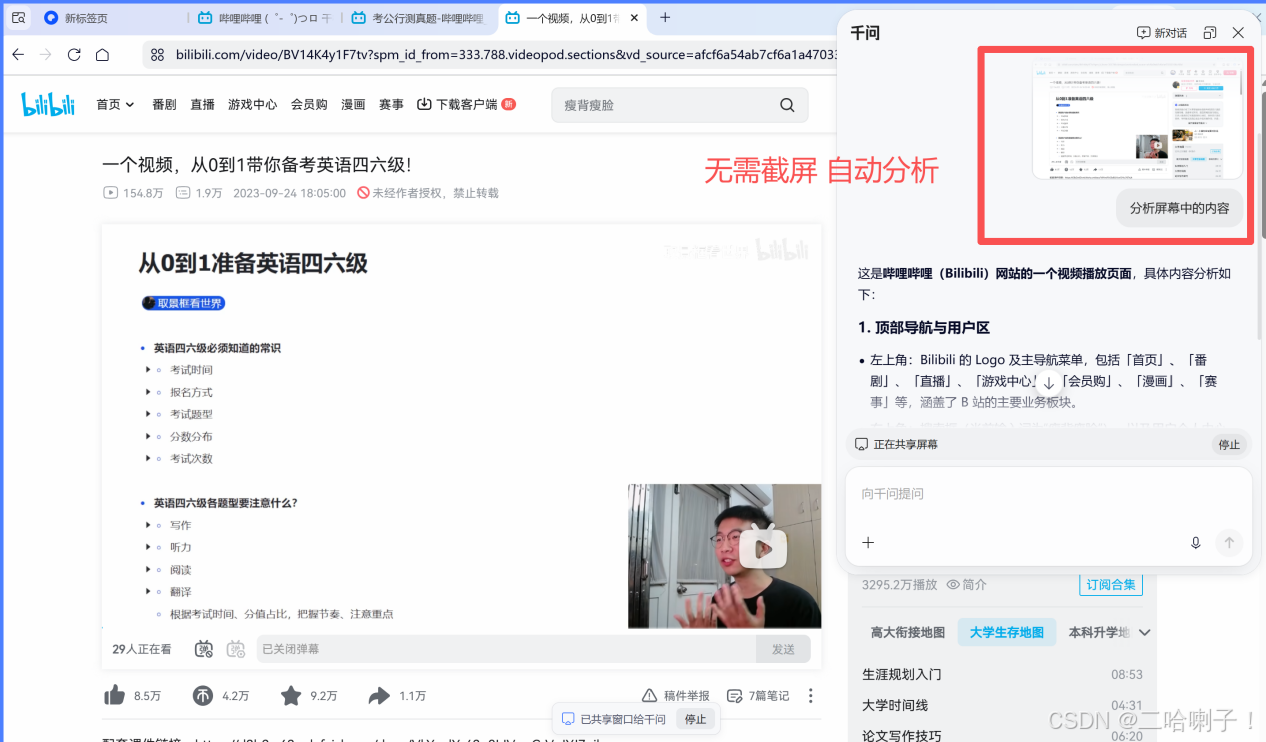Open more options three-dot menu below video

[811, 695]
